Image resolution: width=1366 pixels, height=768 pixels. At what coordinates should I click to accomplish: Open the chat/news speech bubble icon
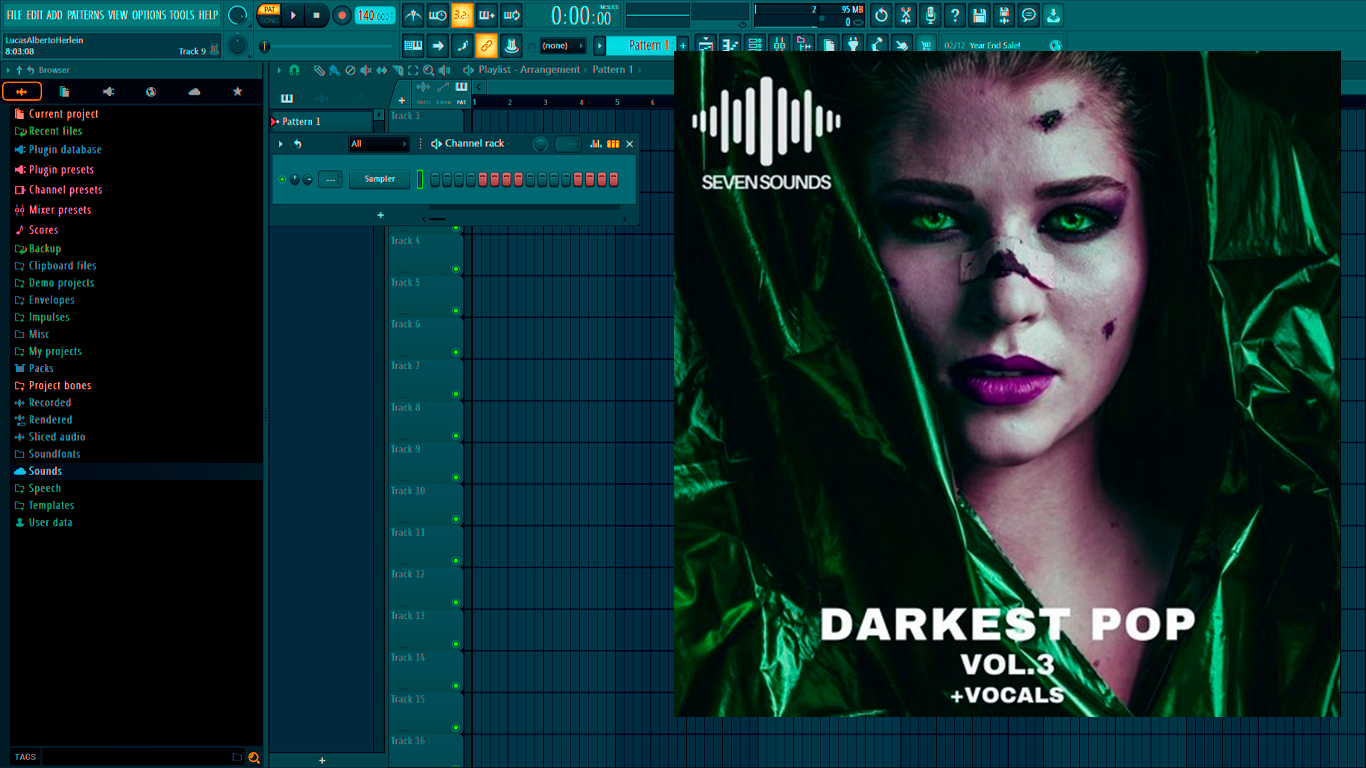(1028, 15)
